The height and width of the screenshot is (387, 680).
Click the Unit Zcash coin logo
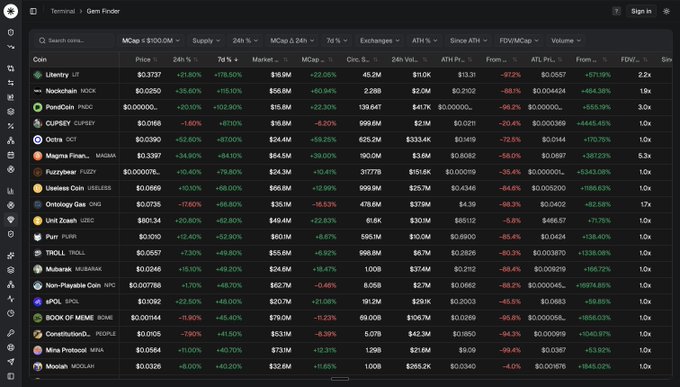pyautogui.click(x=38, y=220)
